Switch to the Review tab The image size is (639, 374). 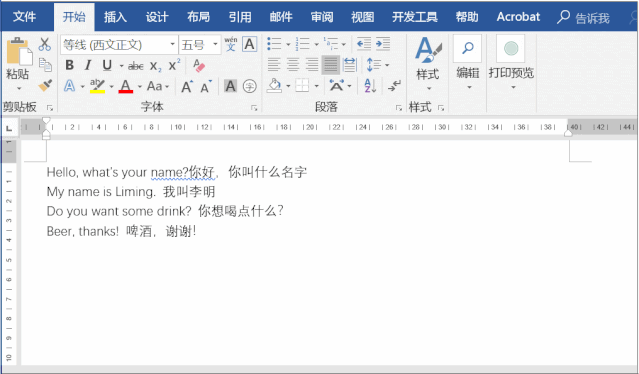pyautogui.click(x=322, y=17)
